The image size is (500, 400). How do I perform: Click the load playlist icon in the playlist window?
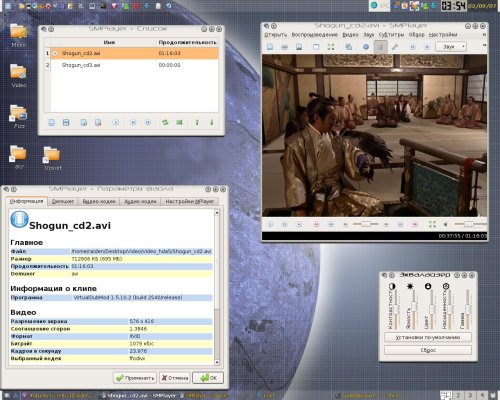(x=52, y=122)
